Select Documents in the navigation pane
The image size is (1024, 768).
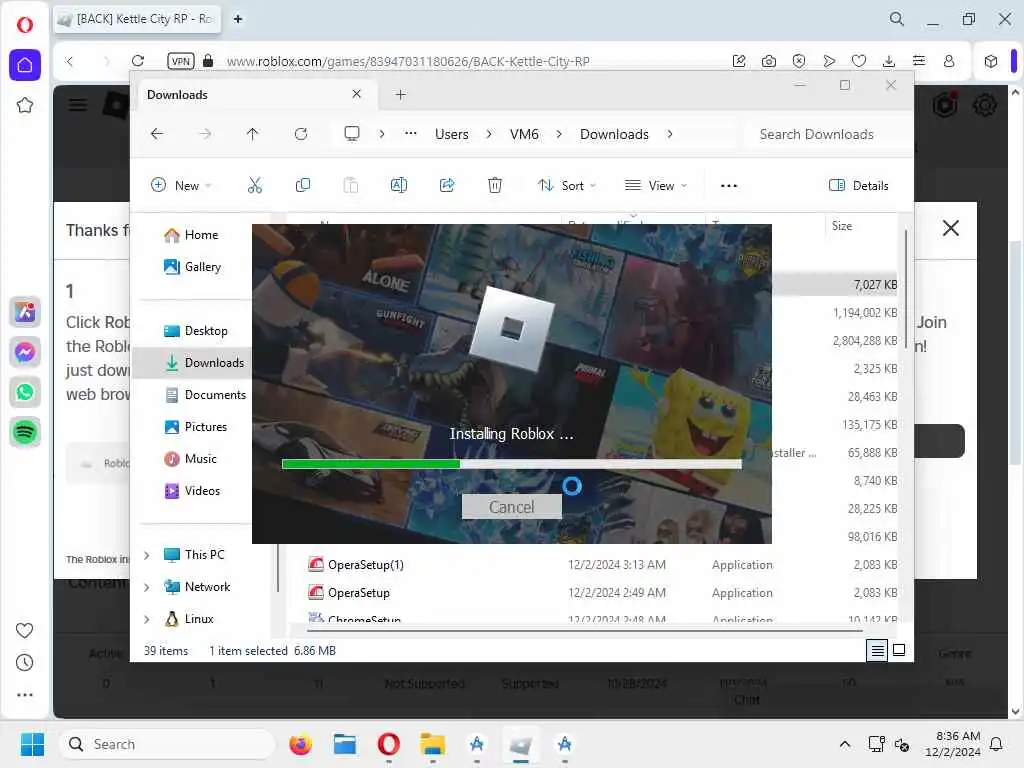[x=206, y=394]
